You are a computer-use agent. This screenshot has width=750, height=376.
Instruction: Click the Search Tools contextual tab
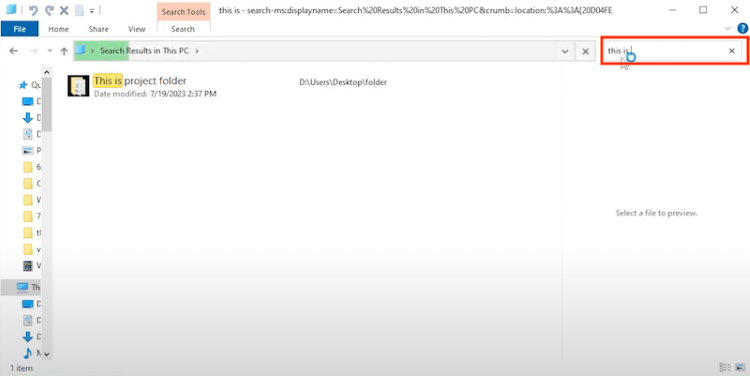184,12
